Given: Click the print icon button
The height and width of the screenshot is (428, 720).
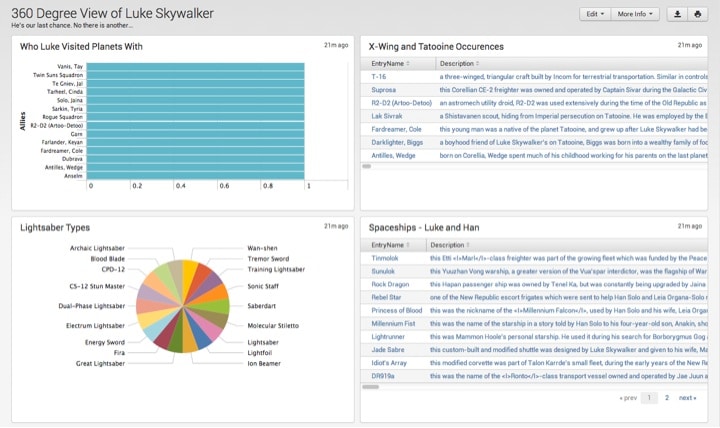Looking at the screenshot, I should 698,14.
